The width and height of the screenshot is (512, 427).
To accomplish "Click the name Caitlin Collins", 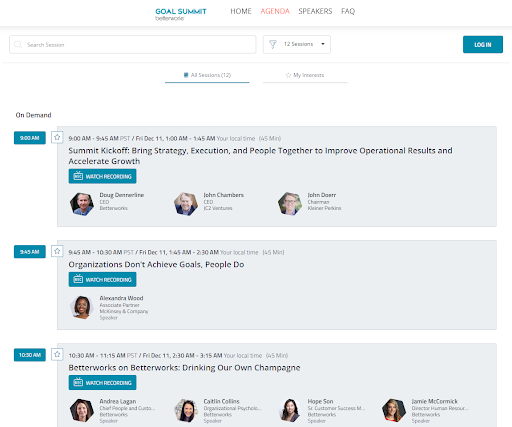I will point(221,401).
